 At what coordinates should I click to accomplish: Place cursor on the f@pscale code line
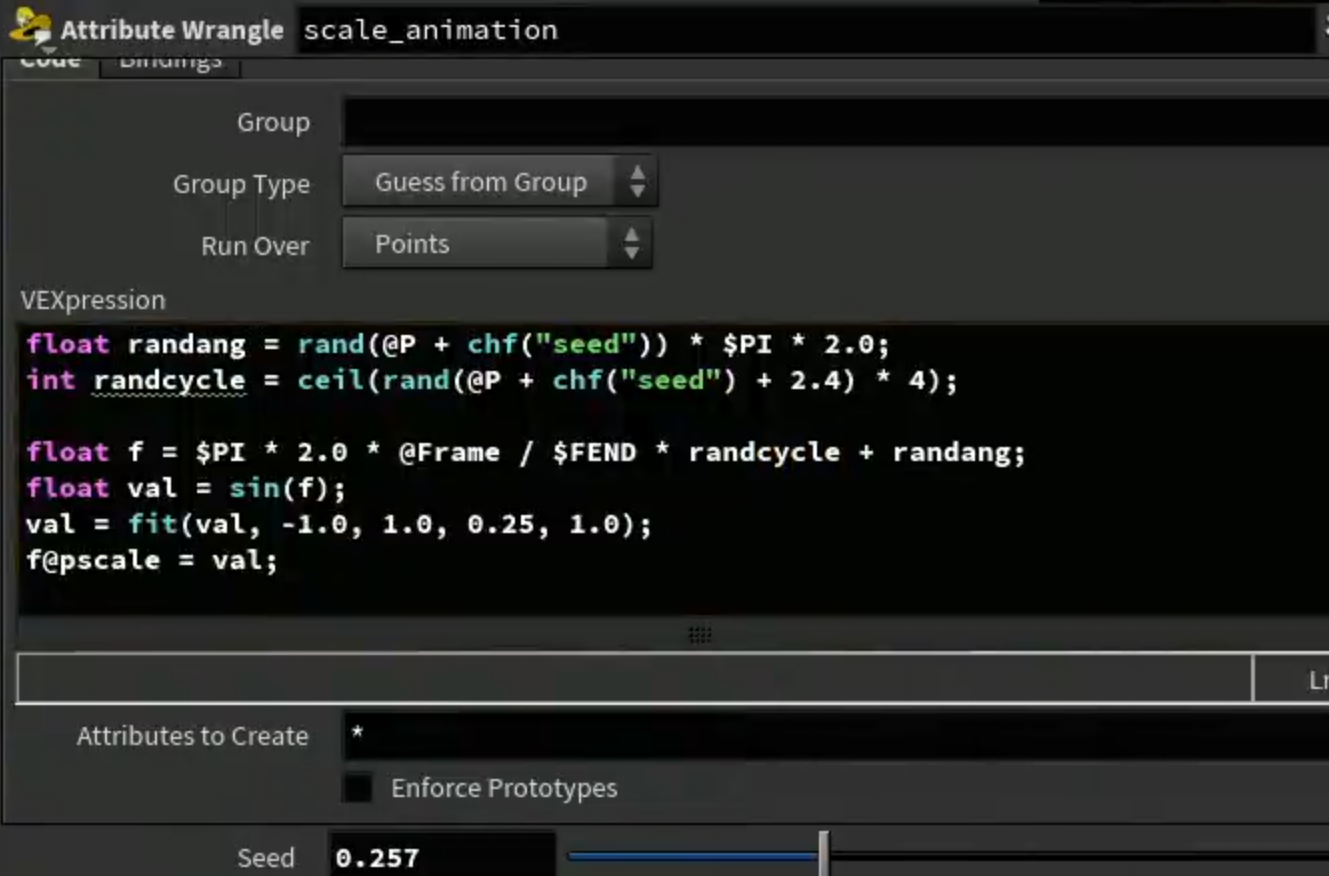[152, 560]
